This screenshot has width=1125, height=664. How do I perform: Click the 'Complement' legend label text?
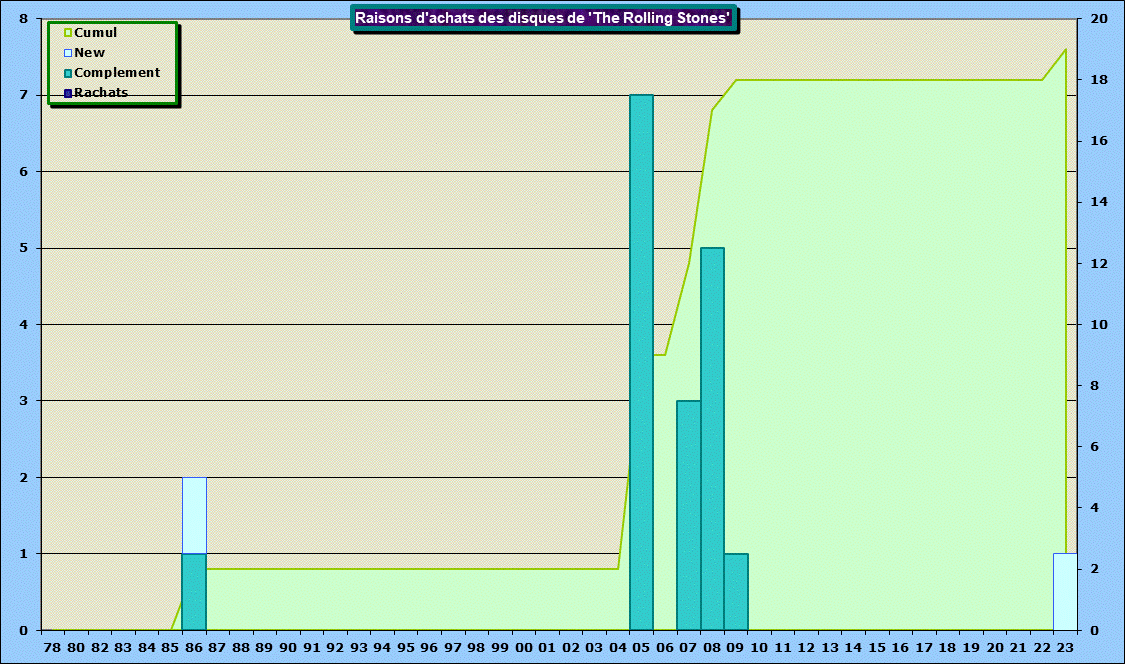pos(117,73)
